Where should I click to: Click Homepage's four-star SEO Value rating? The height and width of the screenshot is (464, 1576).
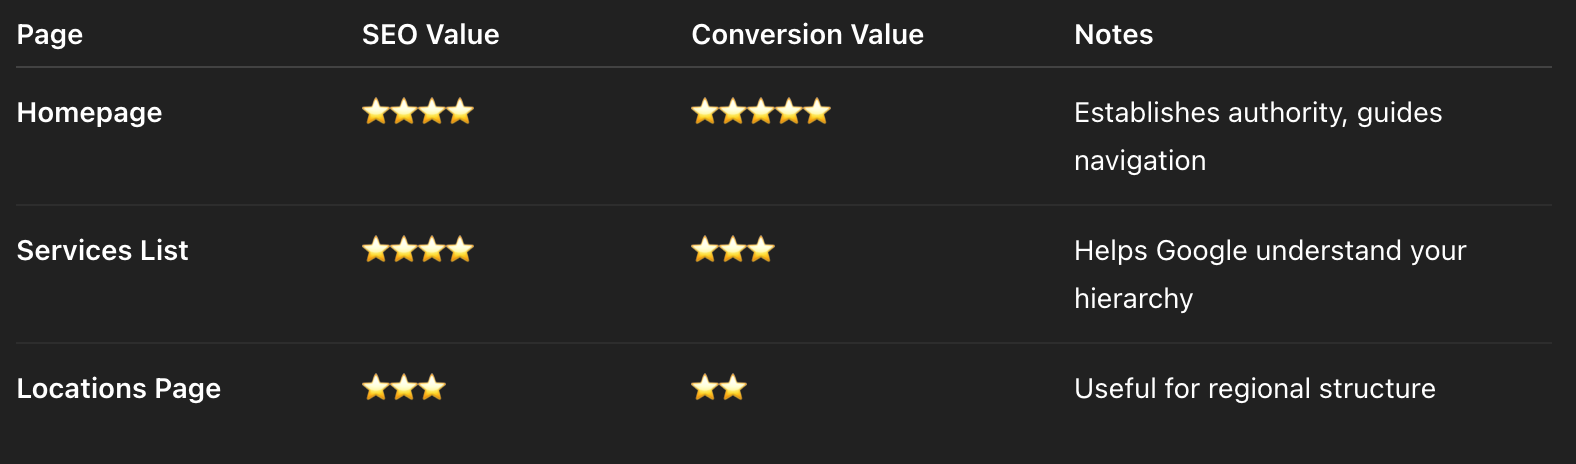[x=418, y=112]
